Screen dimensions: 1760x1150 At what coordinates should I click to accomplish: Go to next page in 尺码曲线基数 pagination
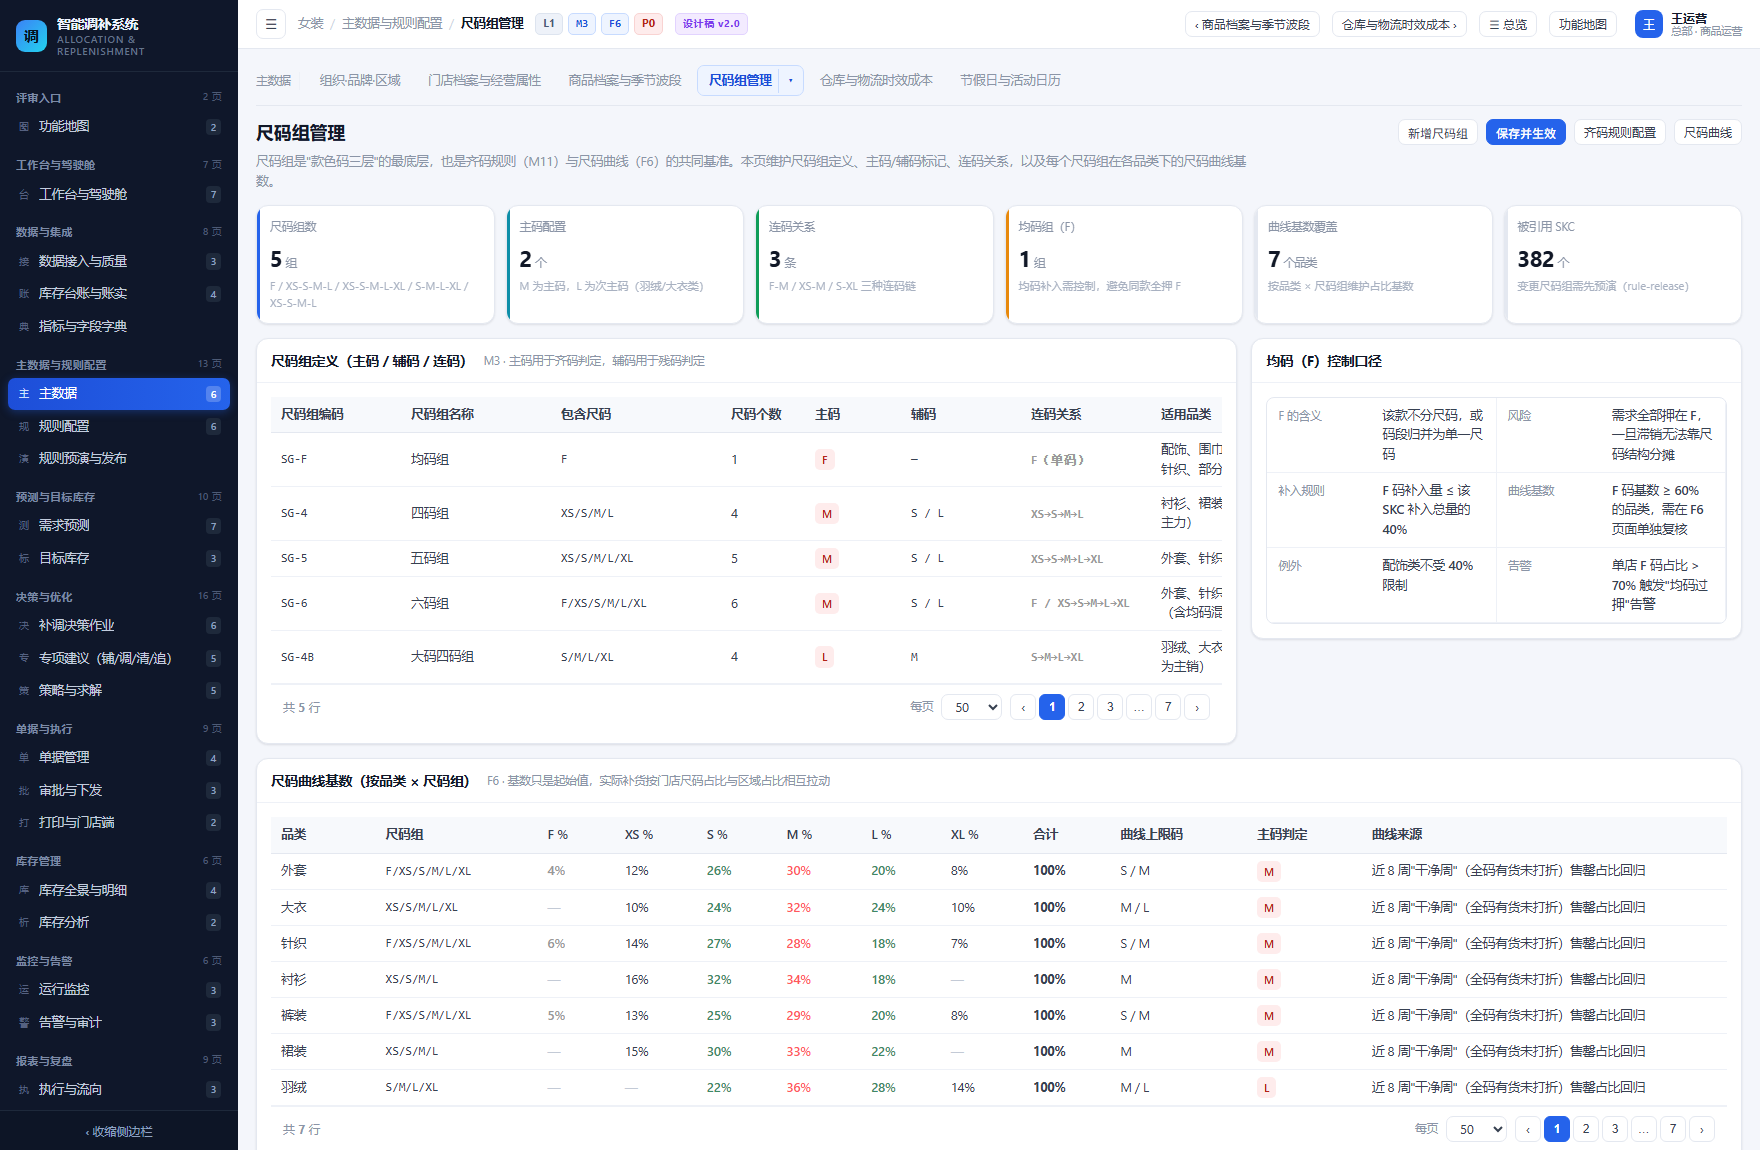click(1702, 1129)
